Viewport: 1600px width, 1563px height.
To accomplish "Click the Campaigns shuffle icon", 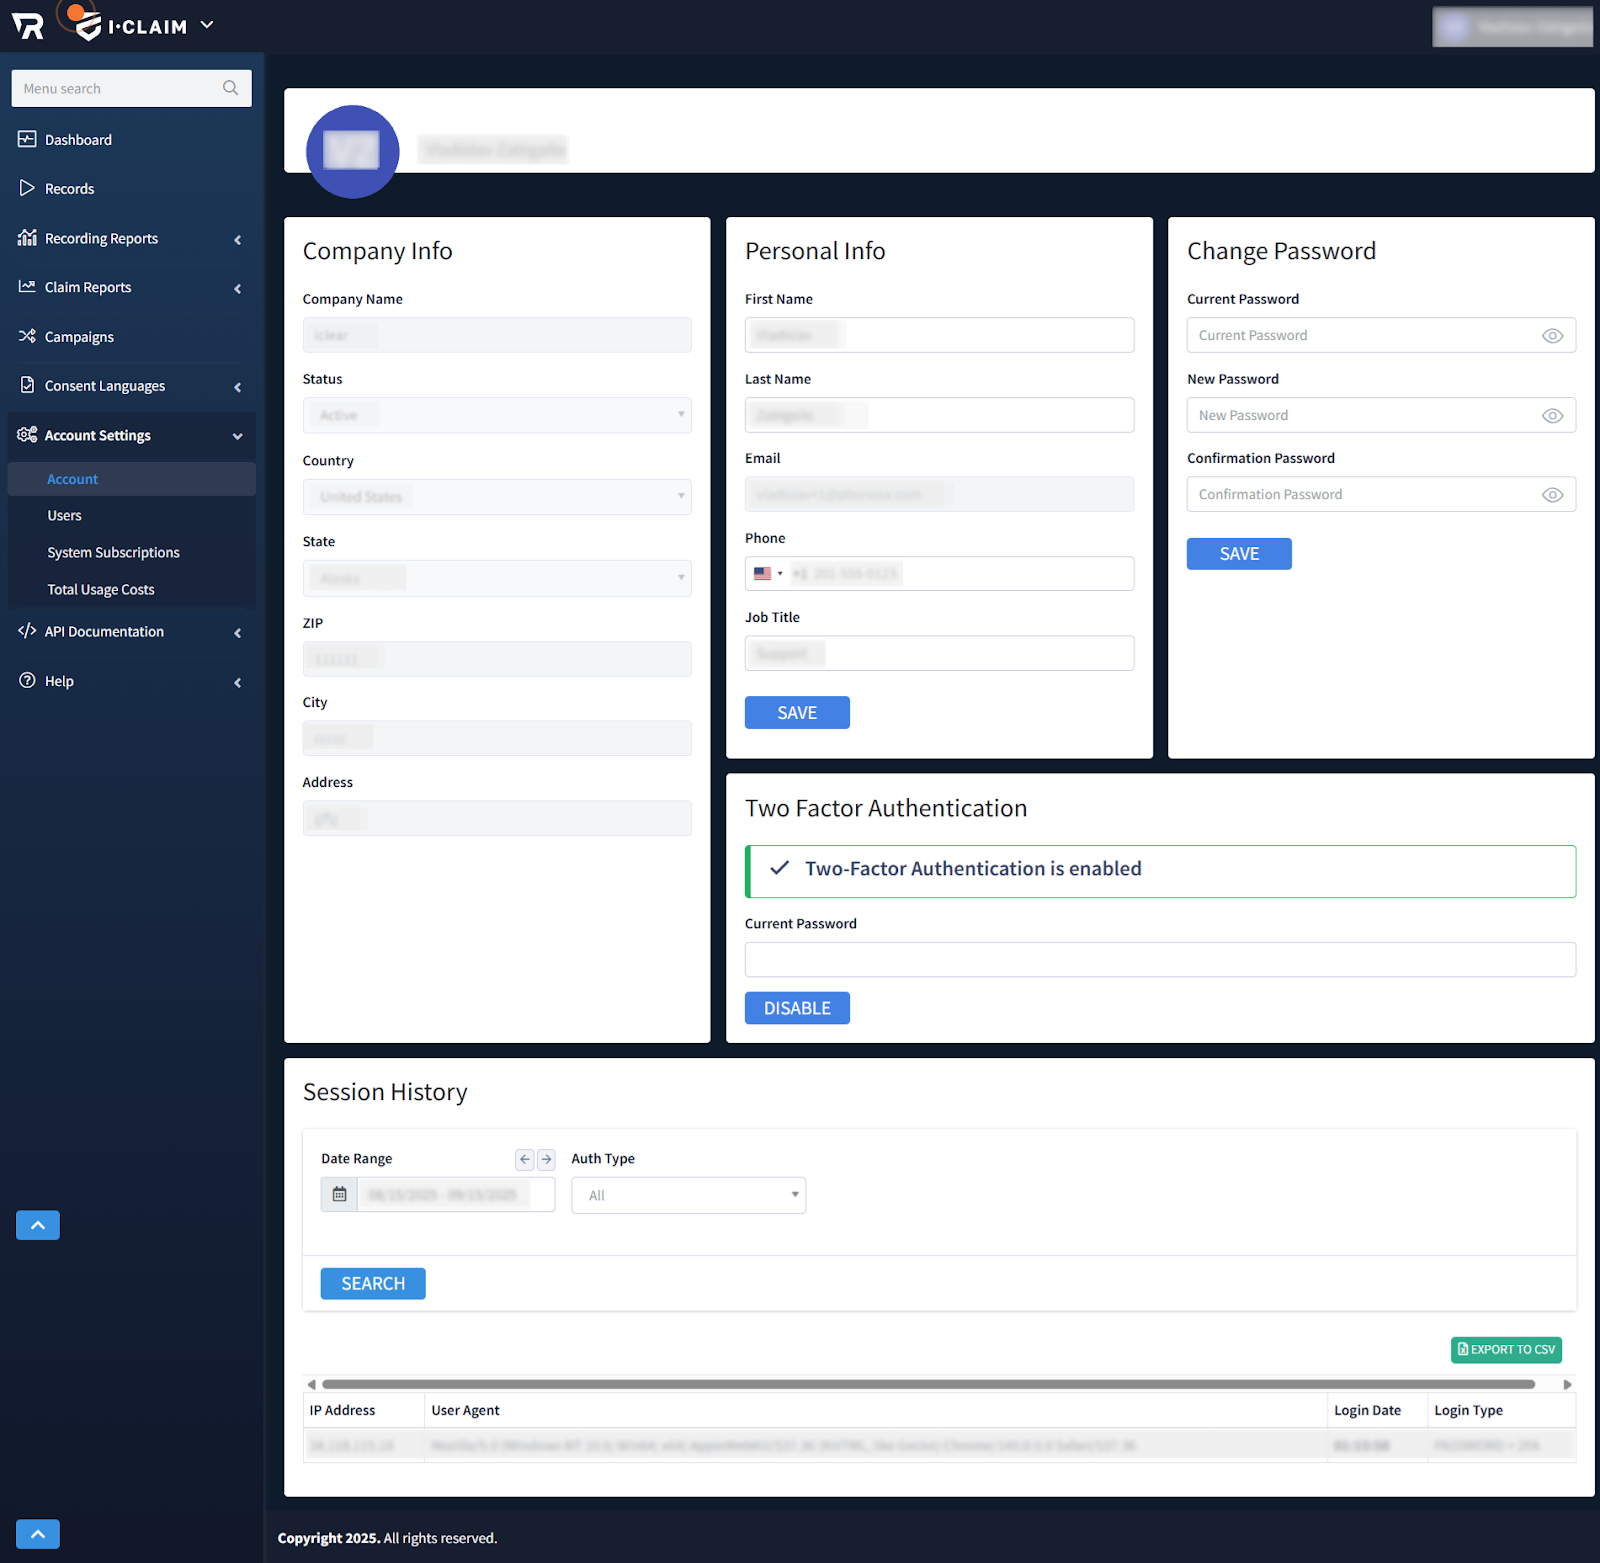I will pyautogui.click(x=27, y=336).
